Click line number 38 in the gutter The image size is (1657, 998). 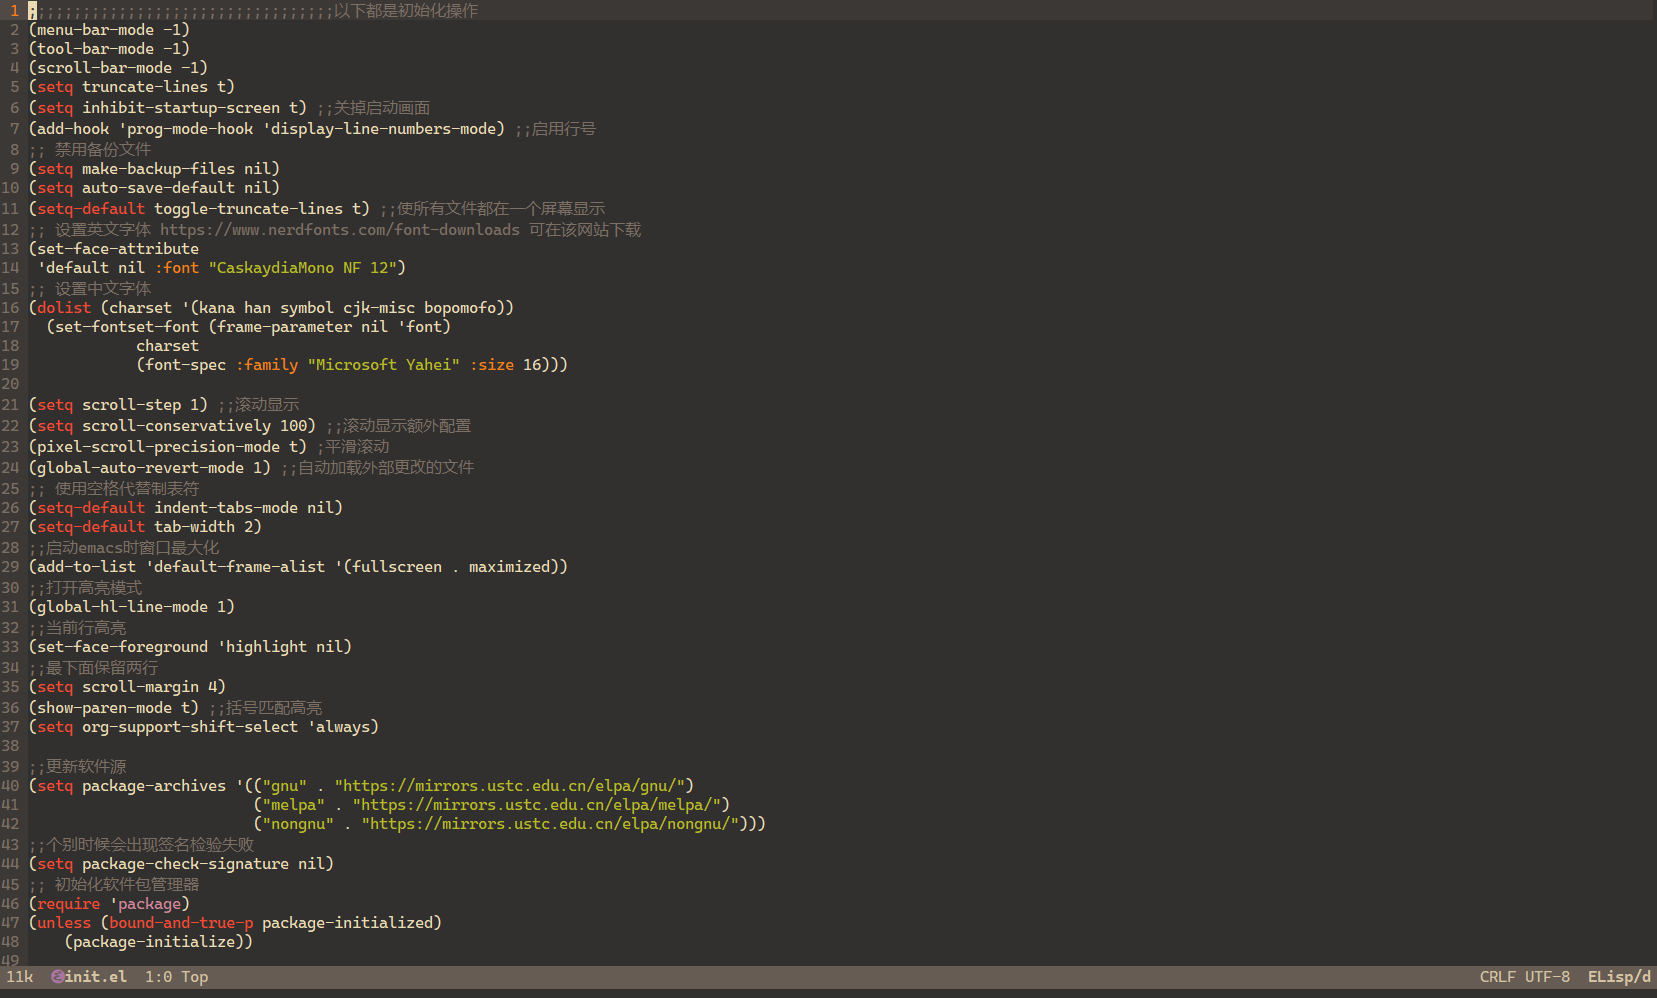(x=10, y=746)
